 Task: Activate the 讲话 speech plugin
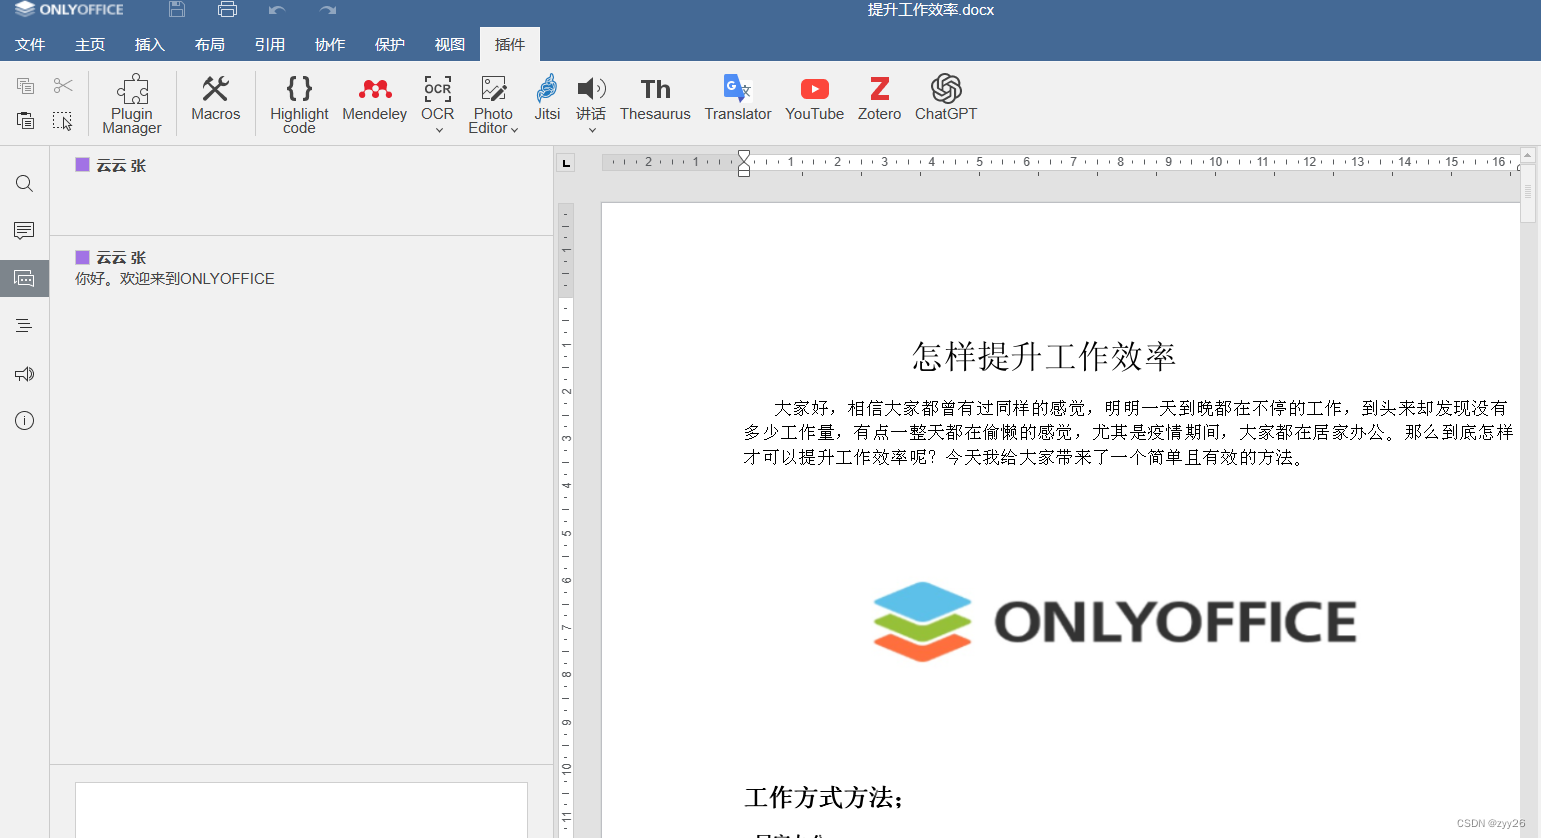click(x=591, y=98)
